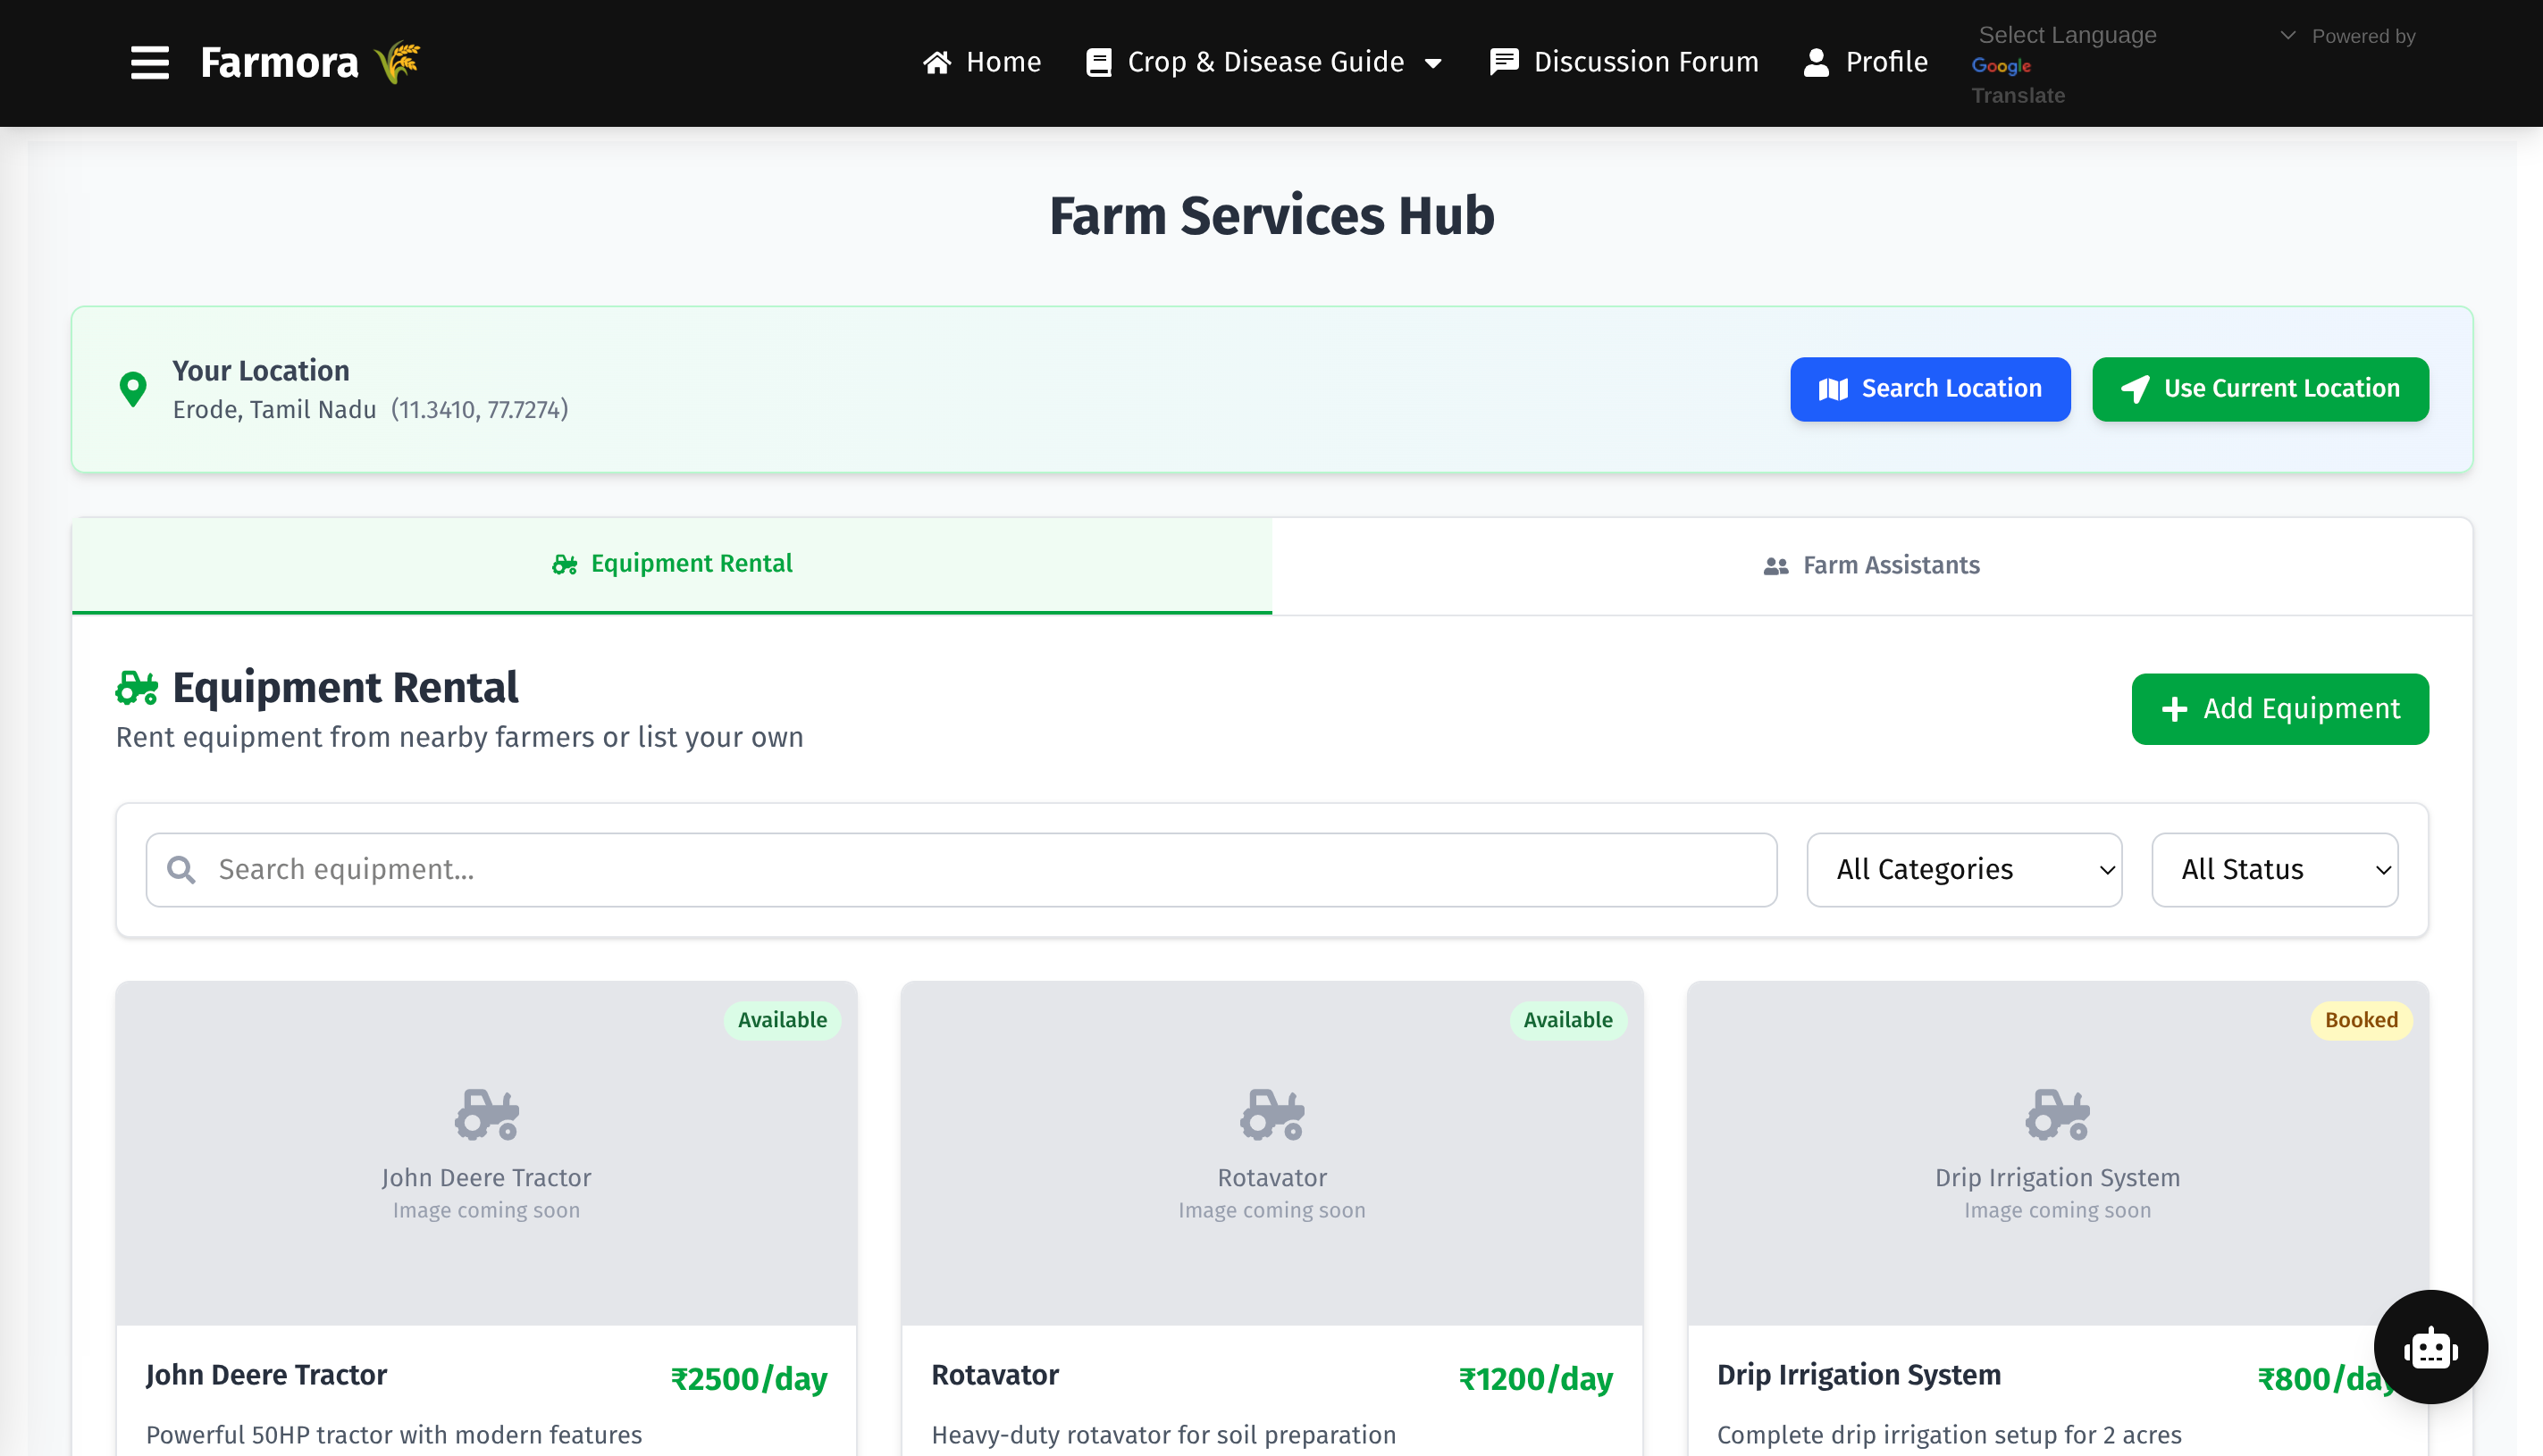This screenshot has height=1456, width=2543.
Task: Click the Home icon in navbar
Action: pos(937,62)
